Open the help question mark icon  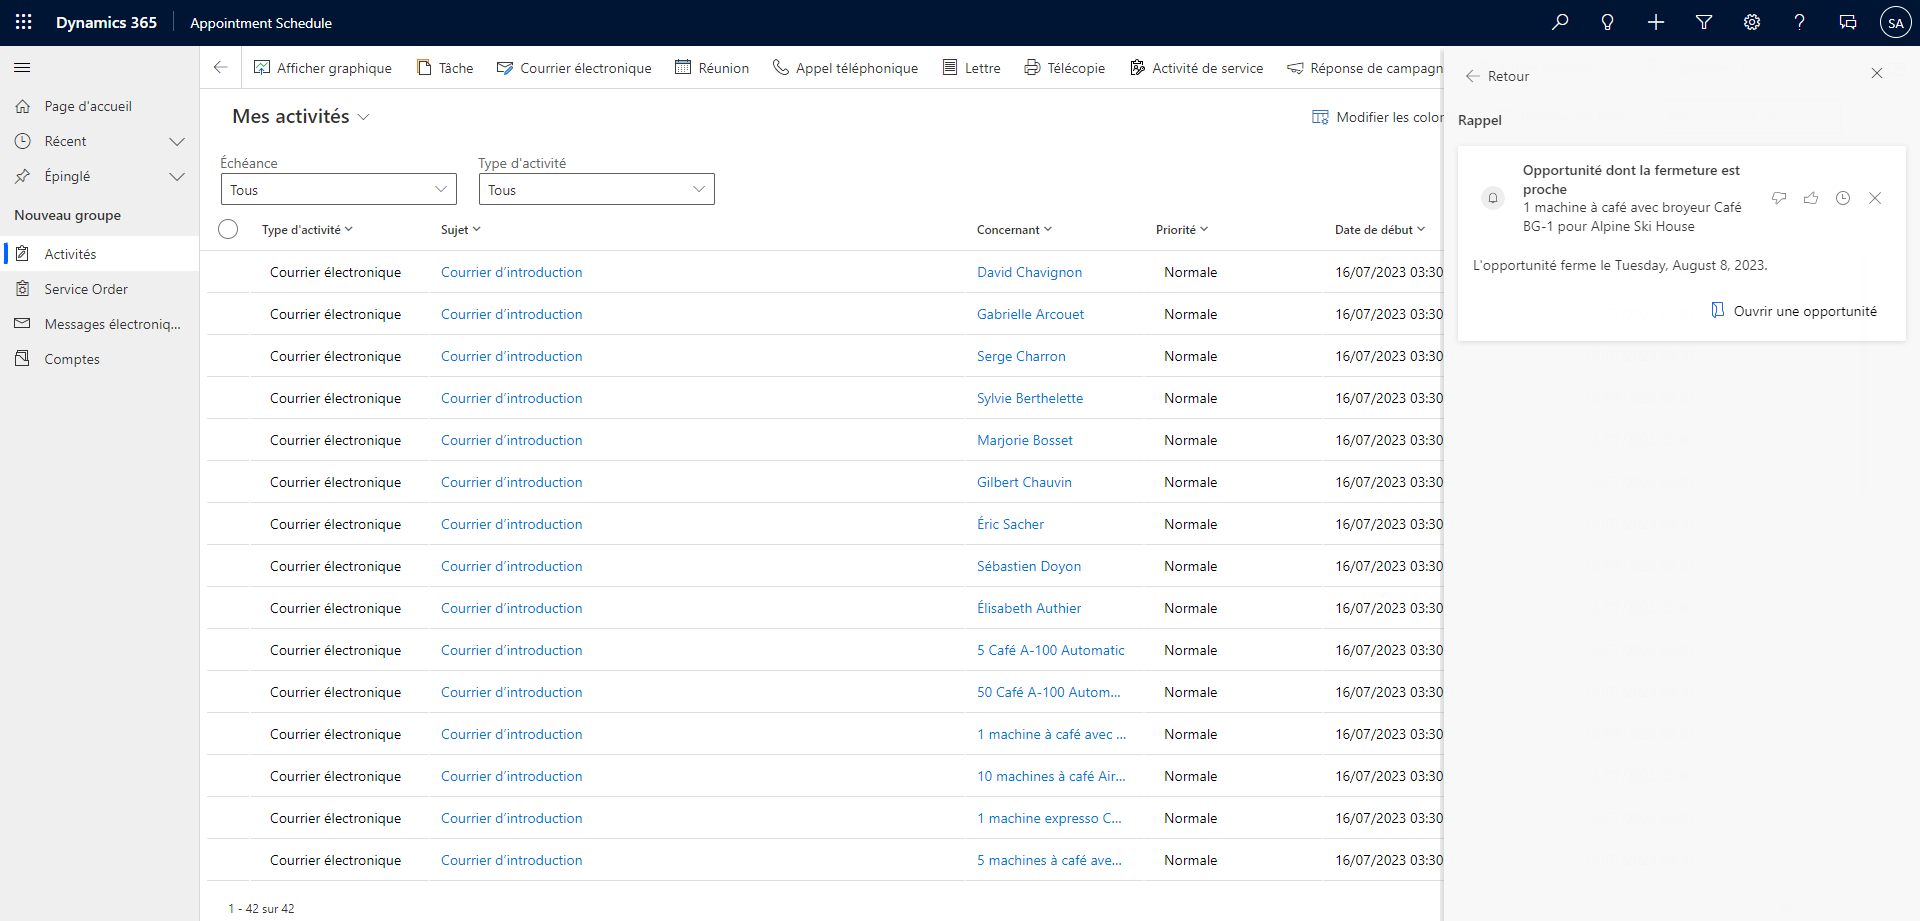[1800, 22]
